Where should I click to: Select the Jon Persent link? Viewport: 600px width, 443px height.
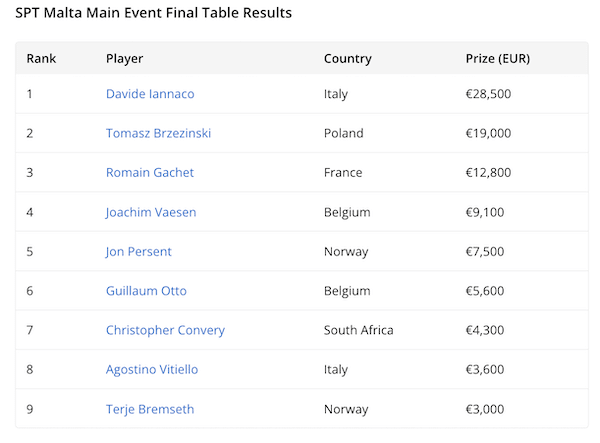pyautogui.click(x=139, y=252)
